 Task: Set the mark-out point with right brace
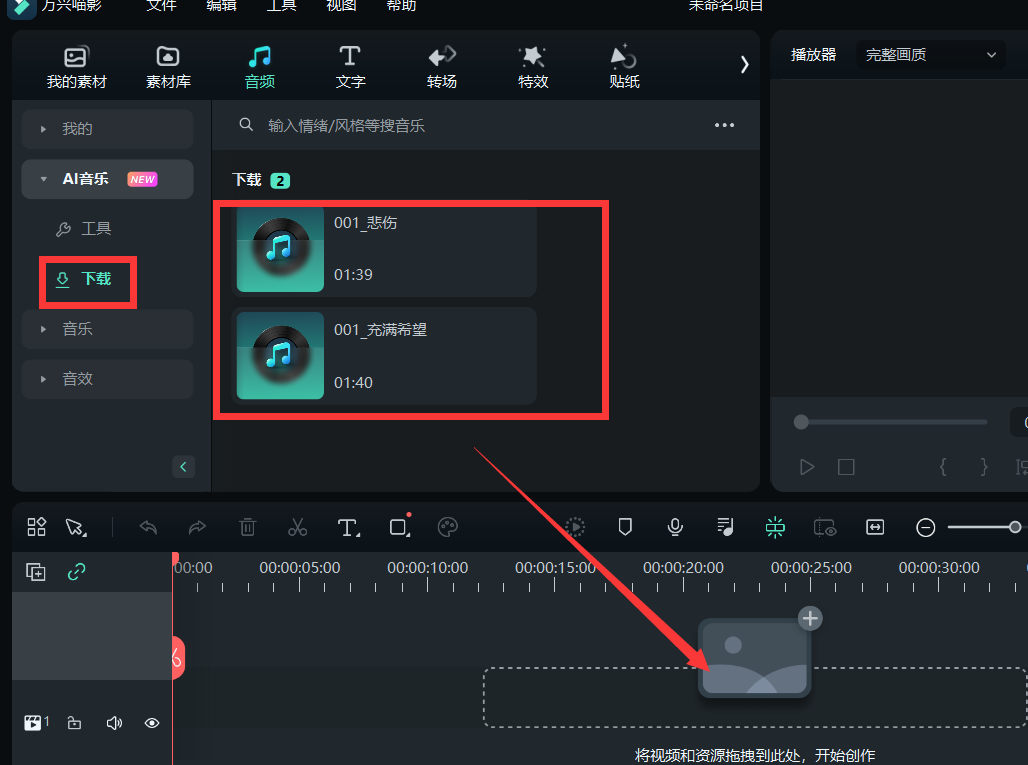click(983, 467)
